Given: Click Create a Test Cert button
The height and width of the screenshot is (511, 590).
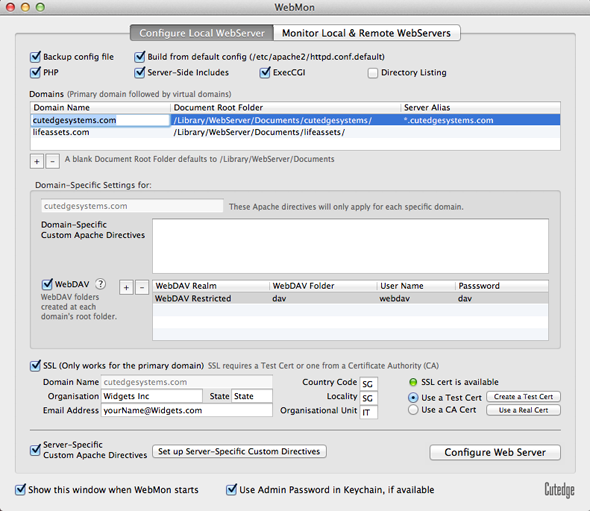Looking at the screenshot, I should 523,397.
